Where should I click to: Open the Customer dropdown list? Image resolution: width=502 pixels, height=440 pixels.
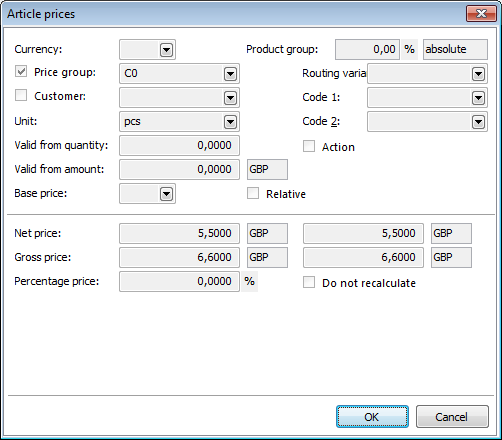click(x=230, y=98)
